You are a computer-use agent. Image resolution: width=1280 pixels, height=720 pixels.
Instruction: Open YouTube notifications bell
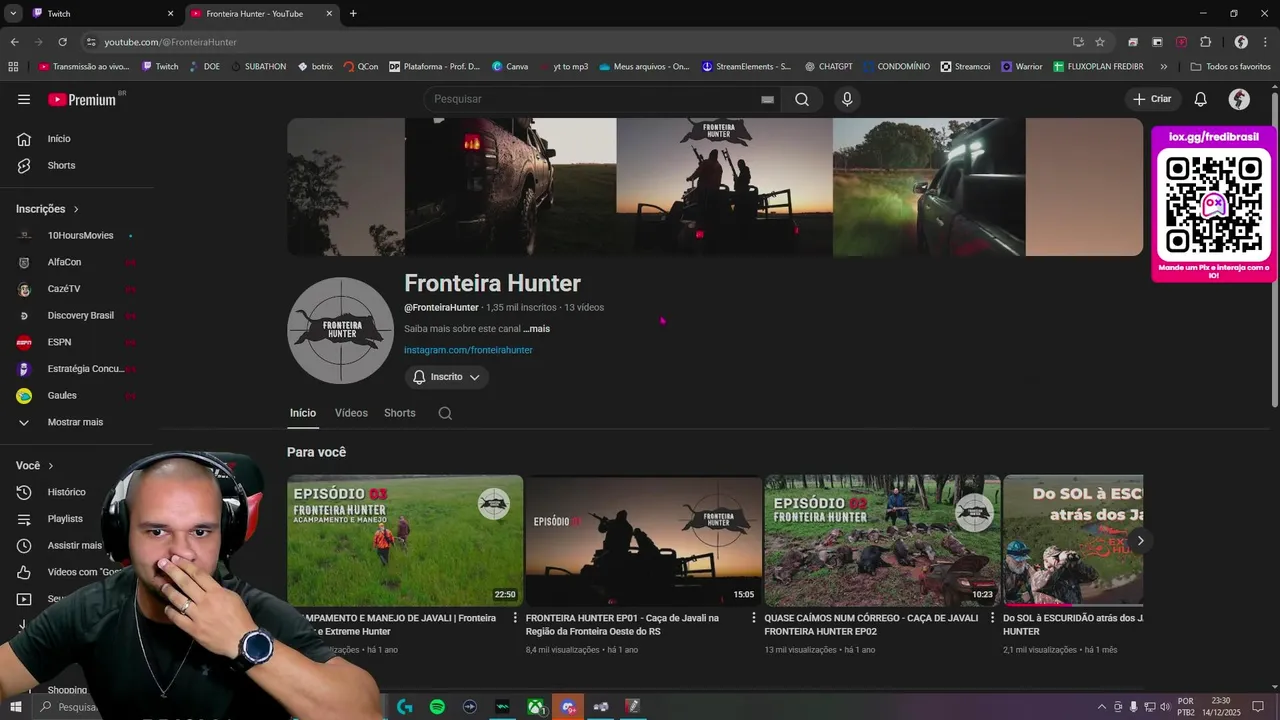1201,99
